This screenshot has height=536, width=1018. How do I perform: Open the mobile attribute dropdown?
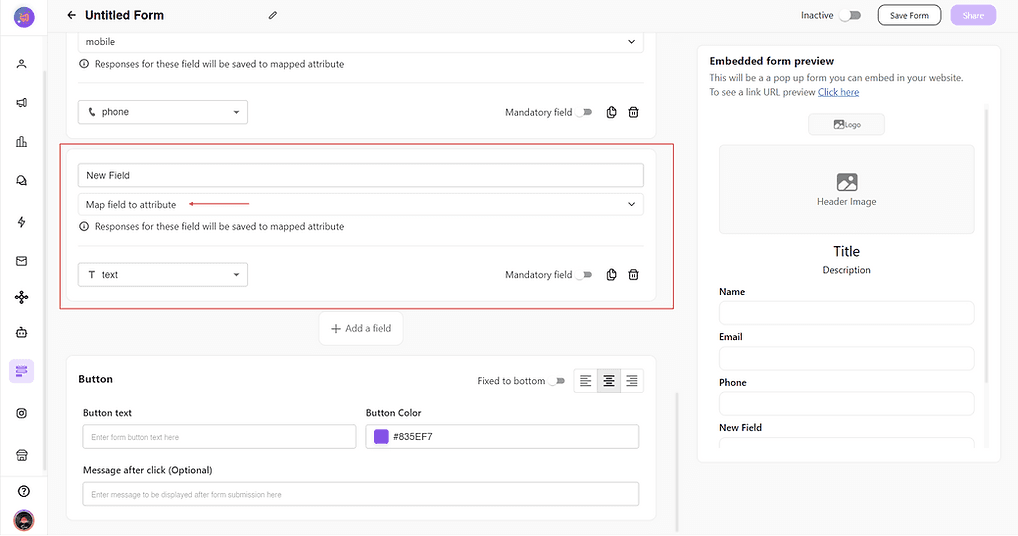pyautogui.click(x=361, y=42)
